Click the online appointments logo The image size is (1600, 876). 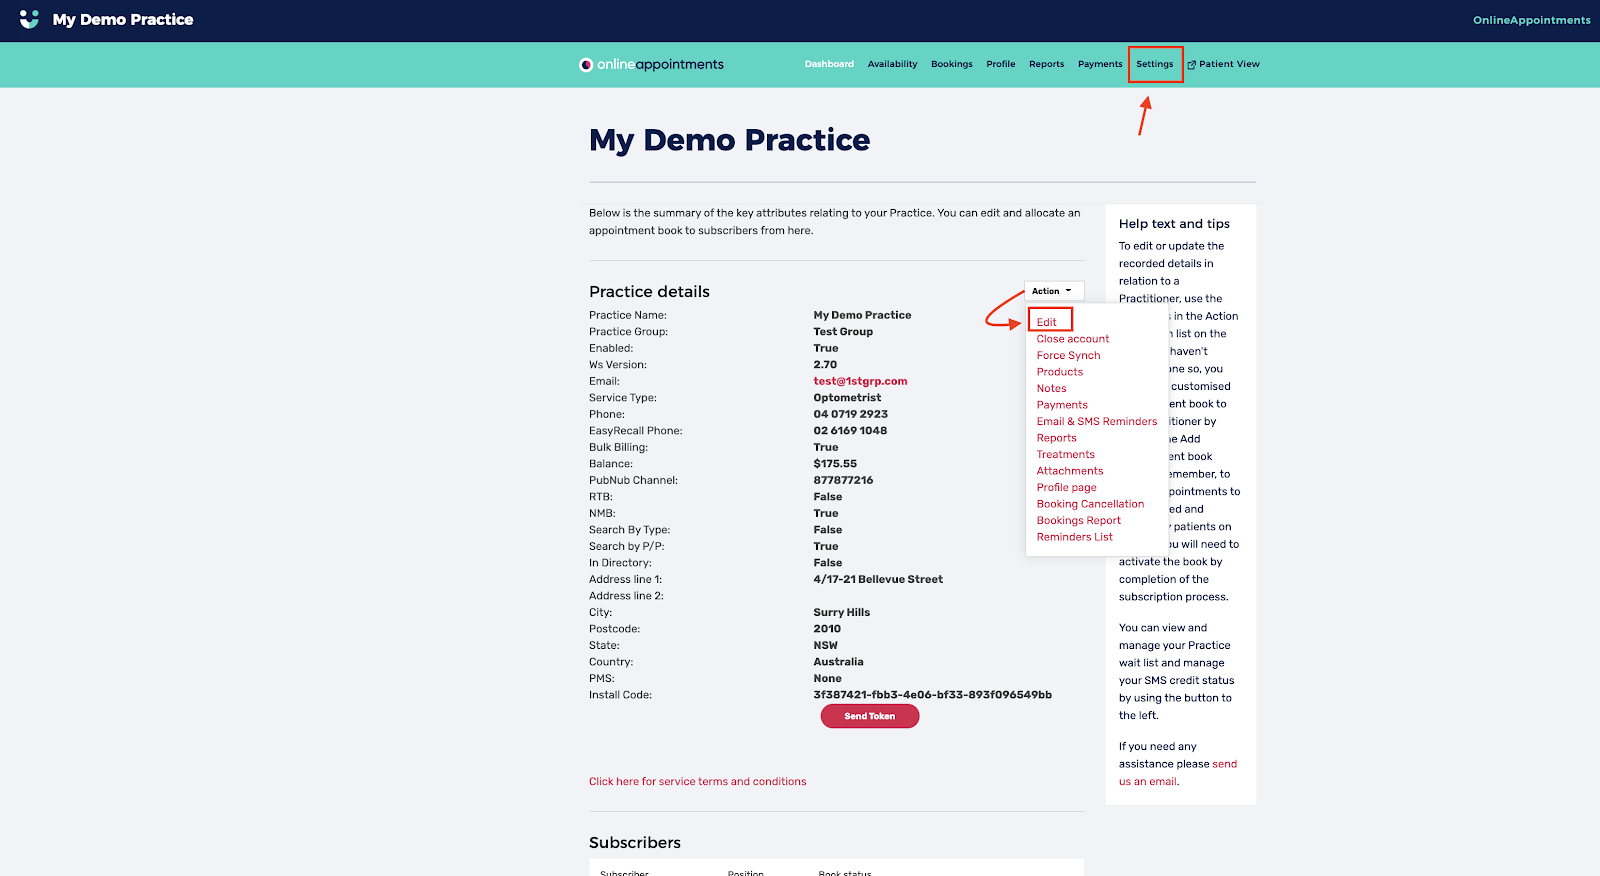[x=651, y=64]
